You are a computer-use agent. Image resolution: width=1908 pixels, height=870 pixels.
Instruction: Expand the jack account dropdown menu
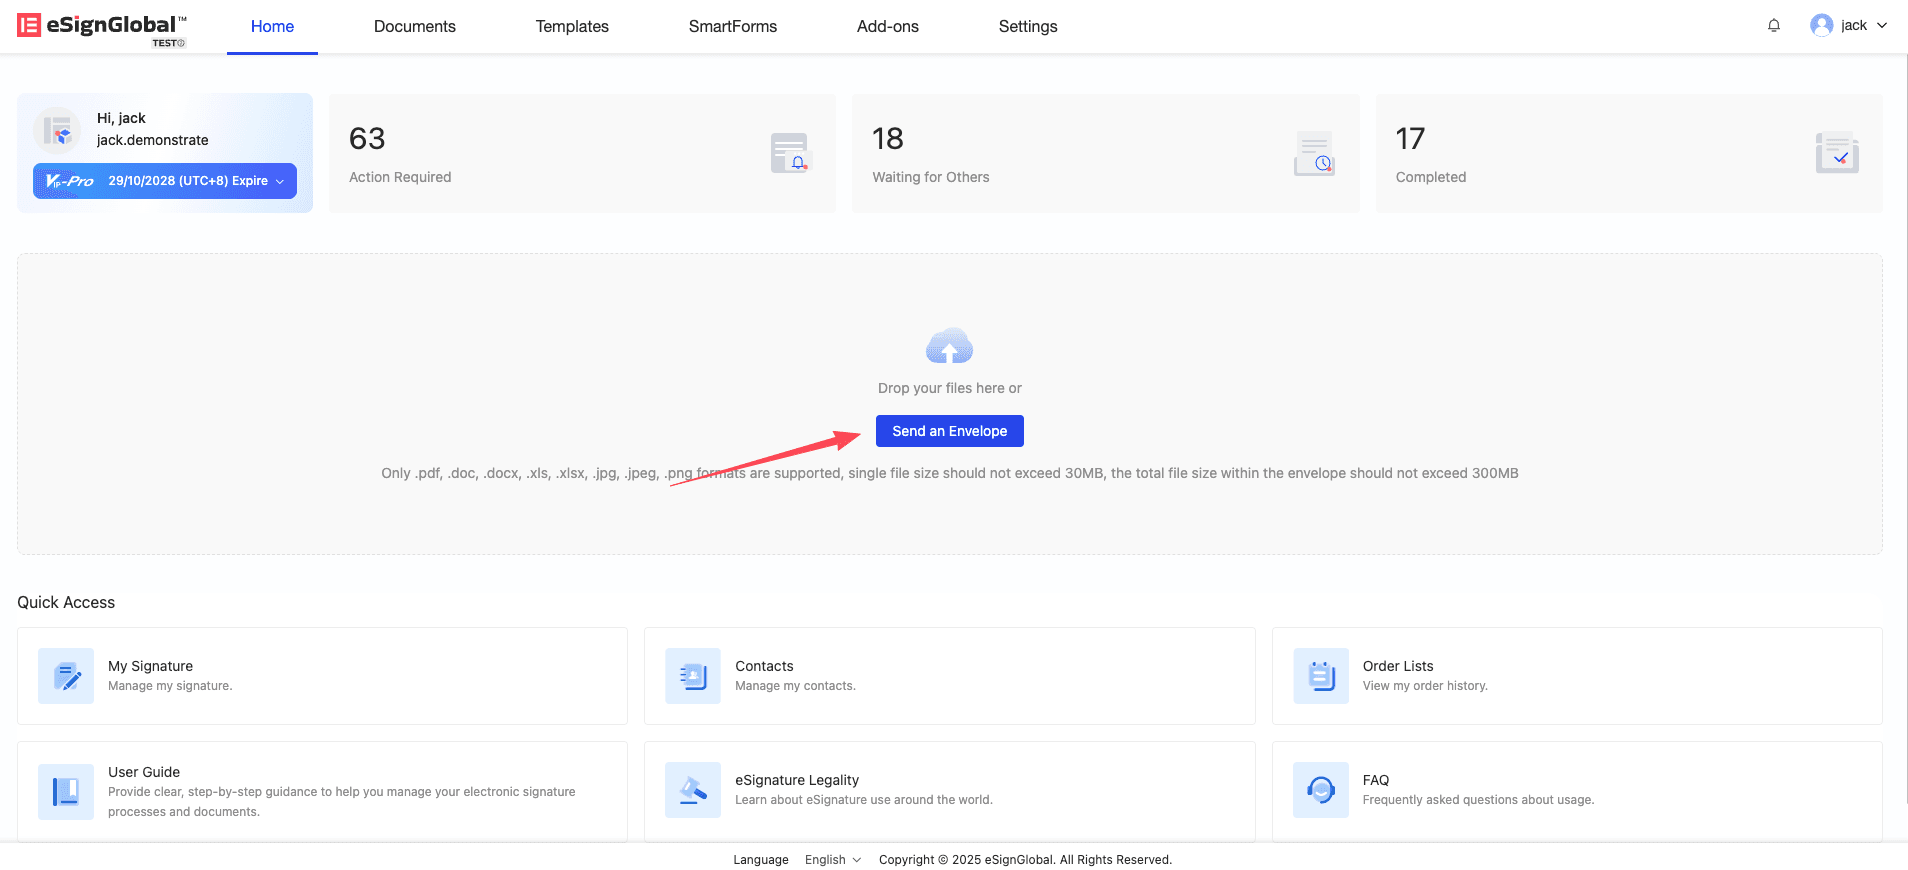pyautogui.click(x=1881, y=26)
